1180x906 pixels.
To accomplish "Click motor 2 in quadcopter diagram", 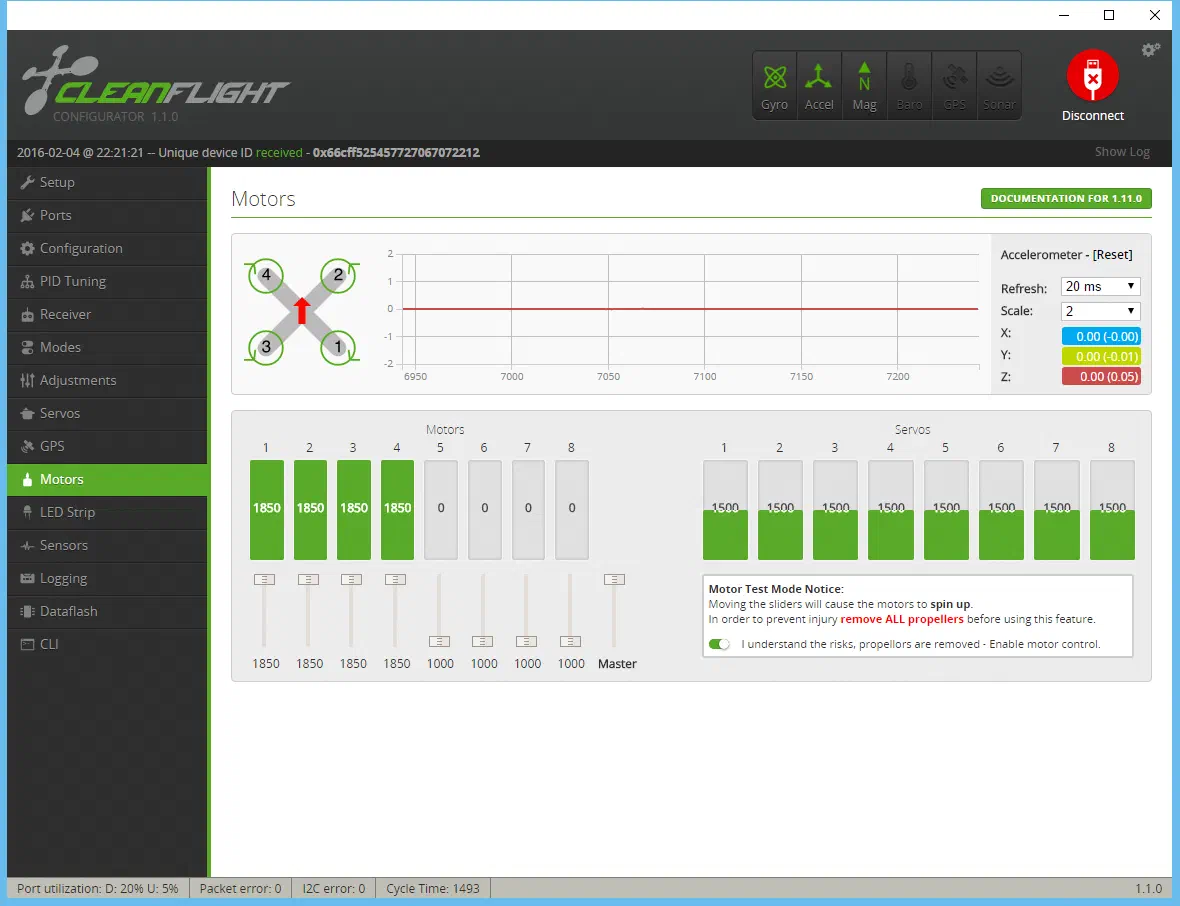I will pos(338,275).
